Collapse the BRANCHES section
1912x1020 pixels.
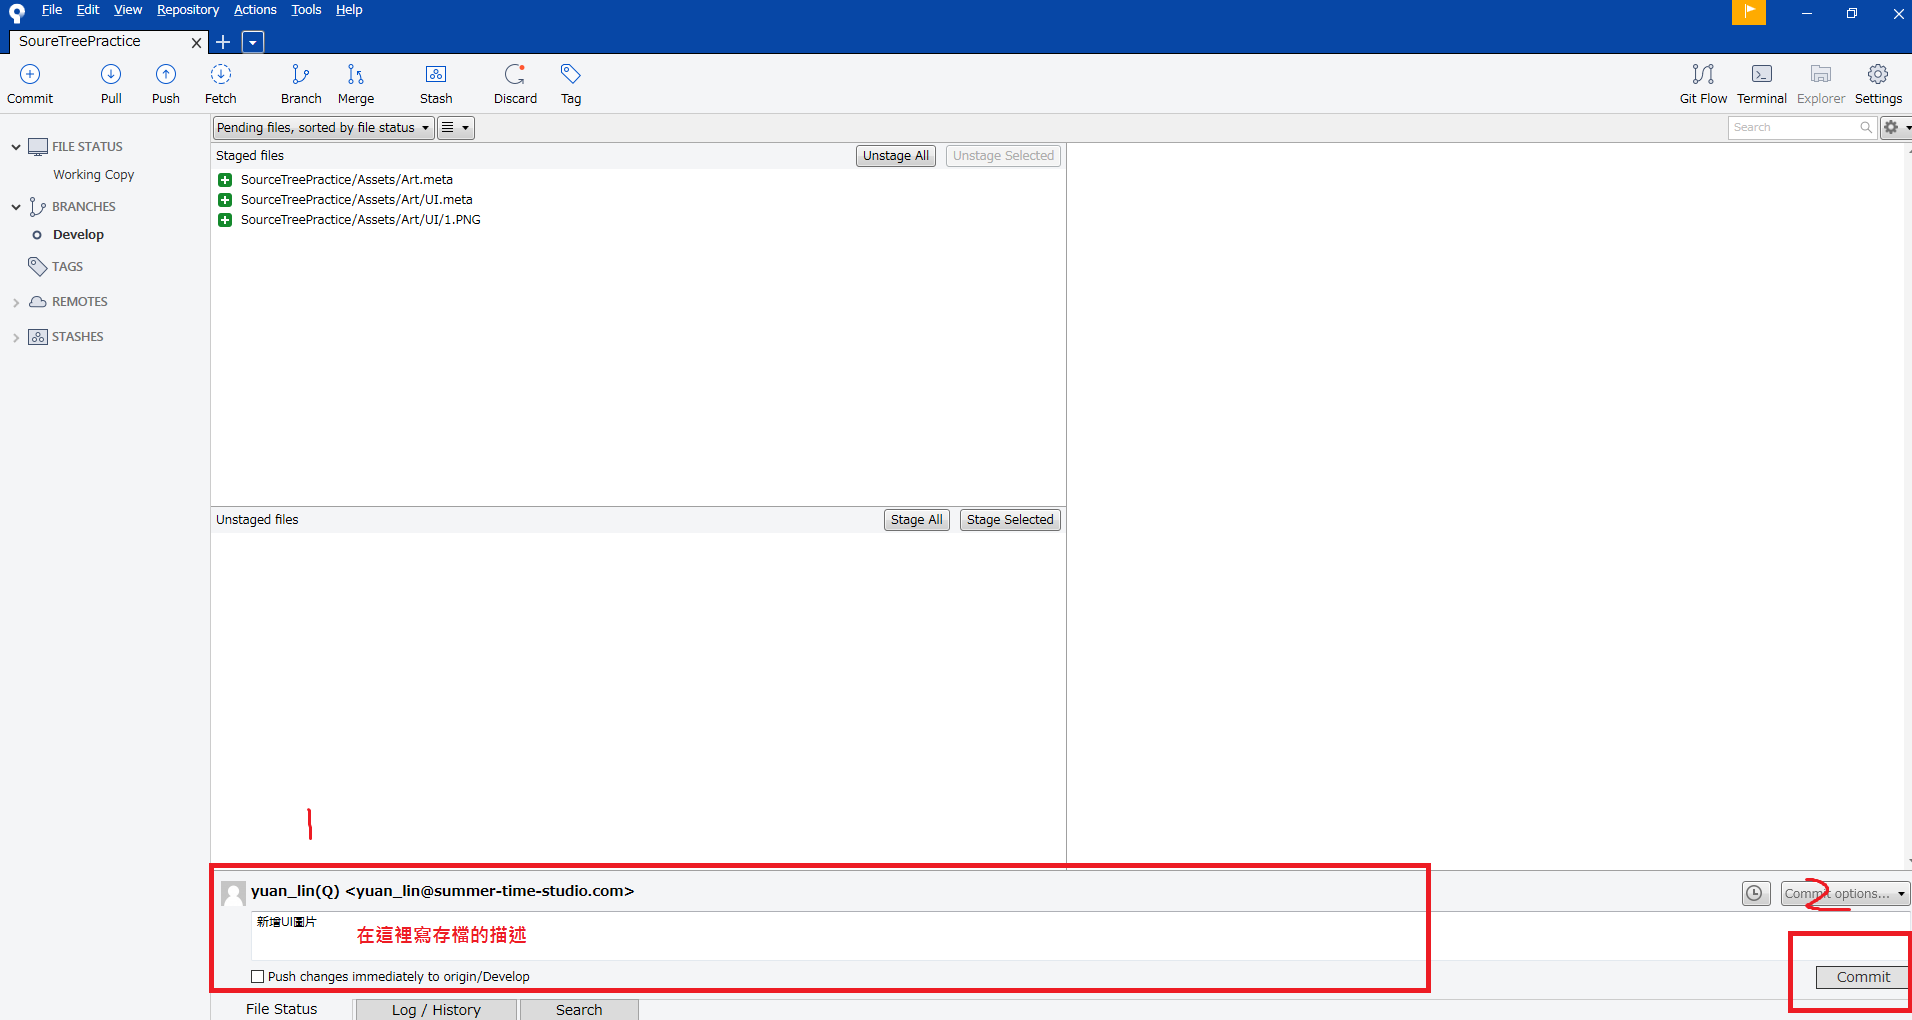[x=16, y=207]
